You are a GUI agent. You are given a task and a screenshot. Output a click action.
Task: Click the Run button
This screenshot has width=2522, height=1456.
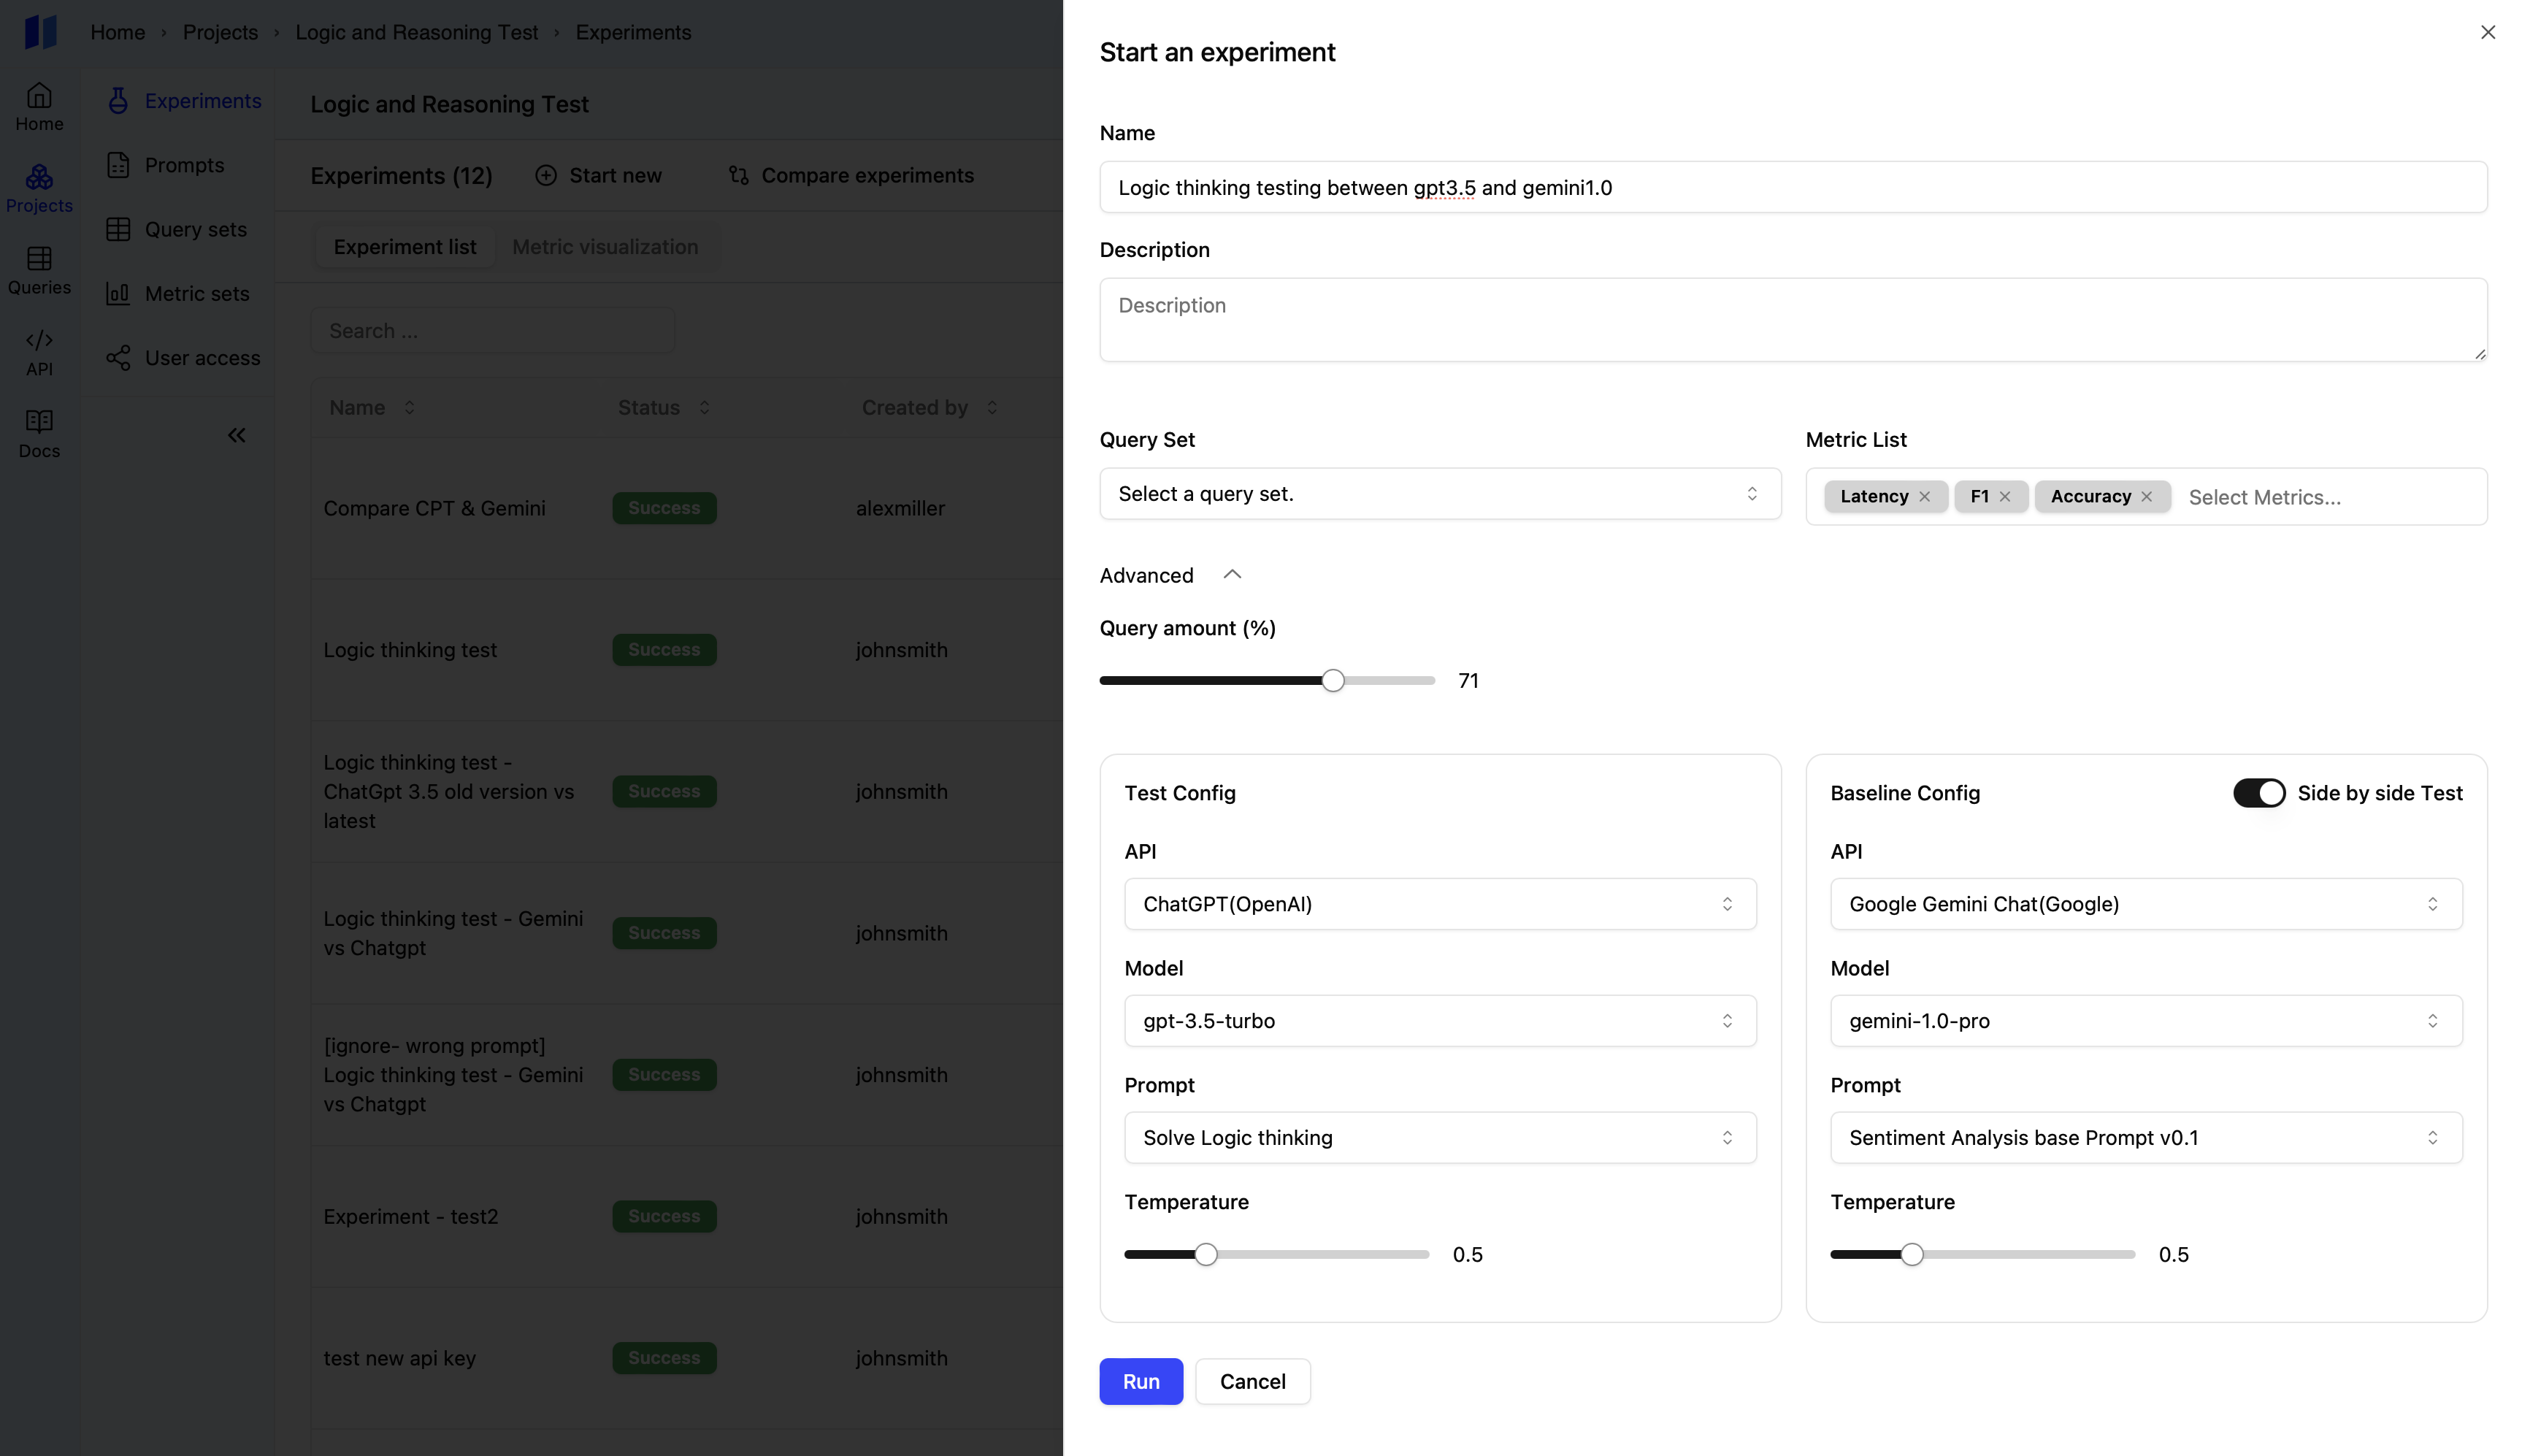pyautogui.click(x=1140, y=1381)
